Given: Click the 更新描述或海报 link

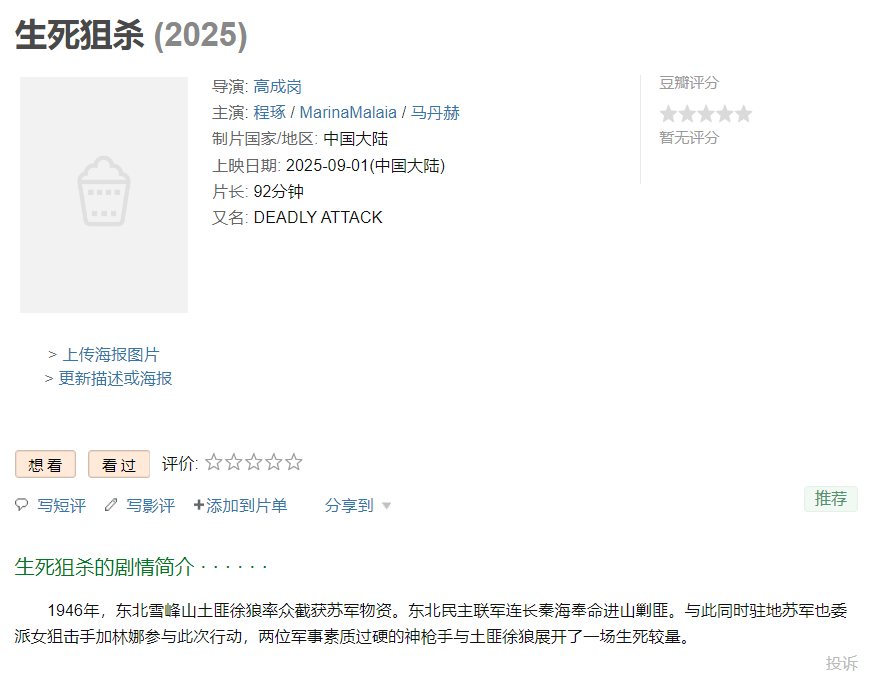Looking at the screenshot, I should click(x=115, y=378).
